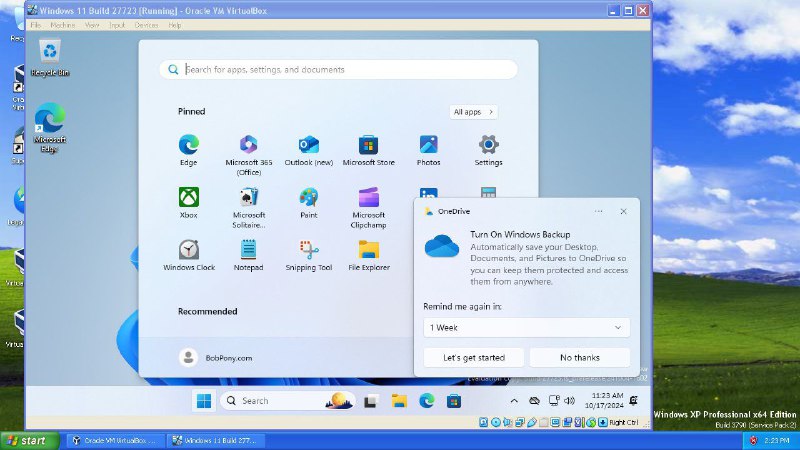The width and height of the screenshot is (800, 450).
Task: Show all apps list
Action: coord(473,112)
